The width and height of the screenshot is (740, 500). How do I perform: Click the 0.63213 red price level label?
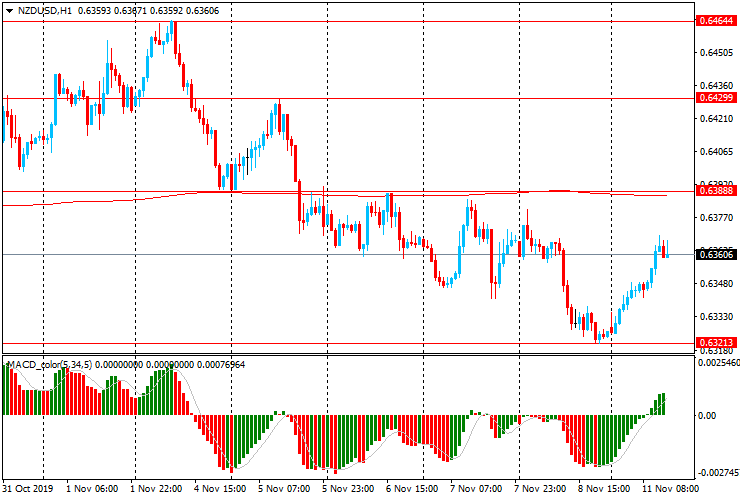(x=716, y=343)
